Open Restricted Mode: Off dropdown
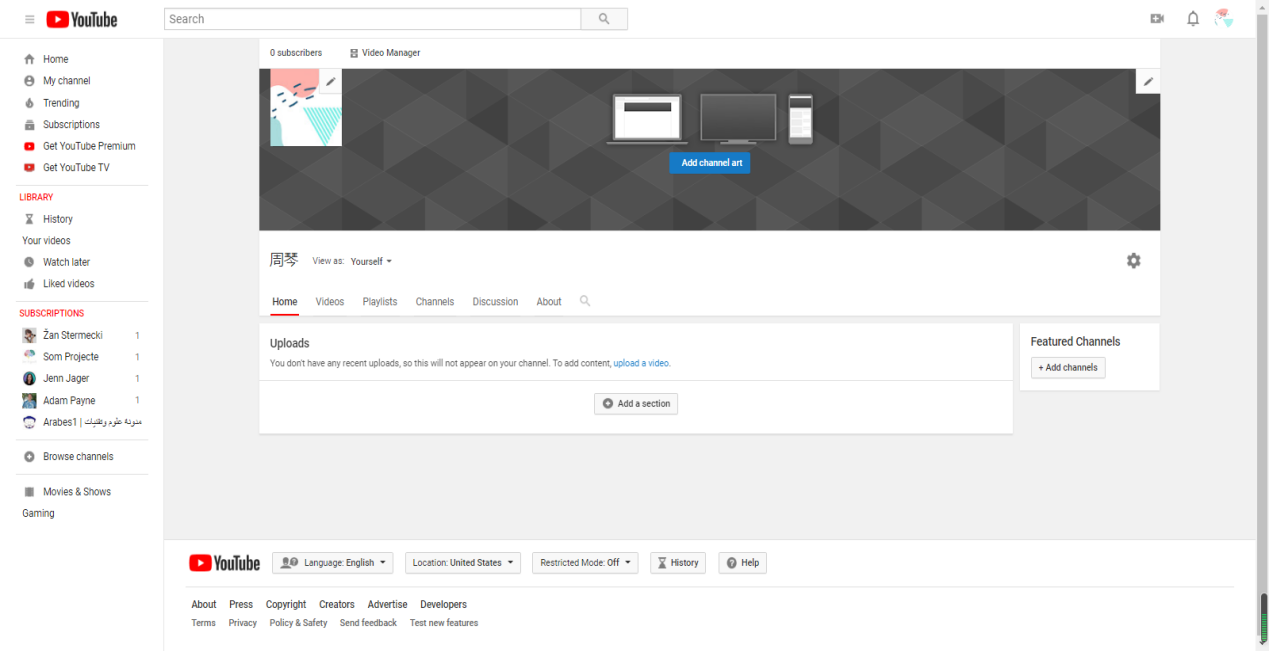1269x651 pixels. (x=585, y=563)
